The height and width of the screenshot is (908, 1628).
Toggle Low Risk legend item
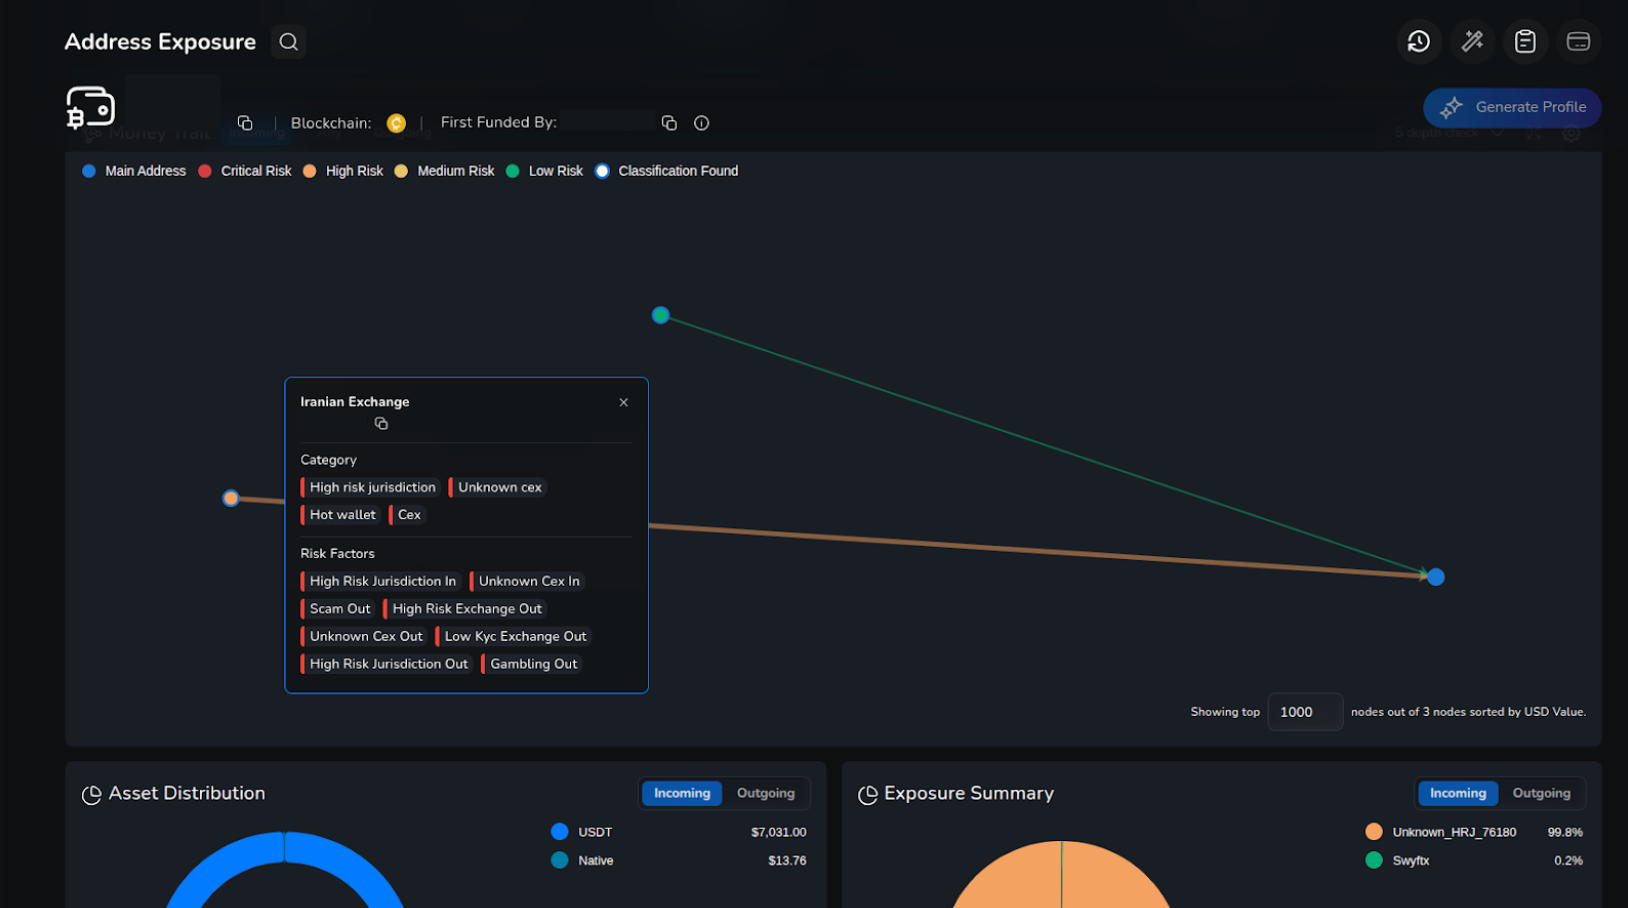coord(545,171)
